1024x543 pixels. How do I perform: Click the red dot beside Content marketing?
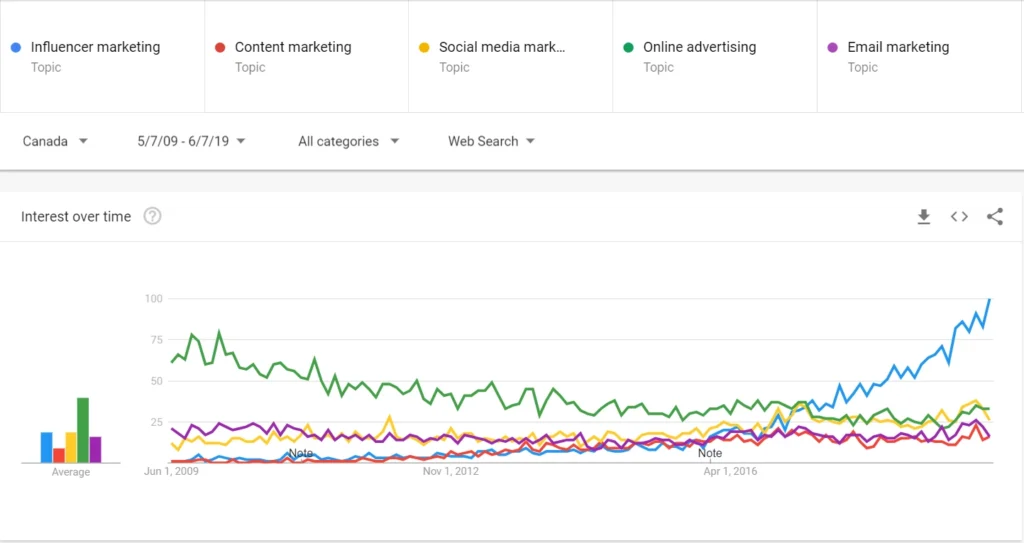[x=220, y=47]
